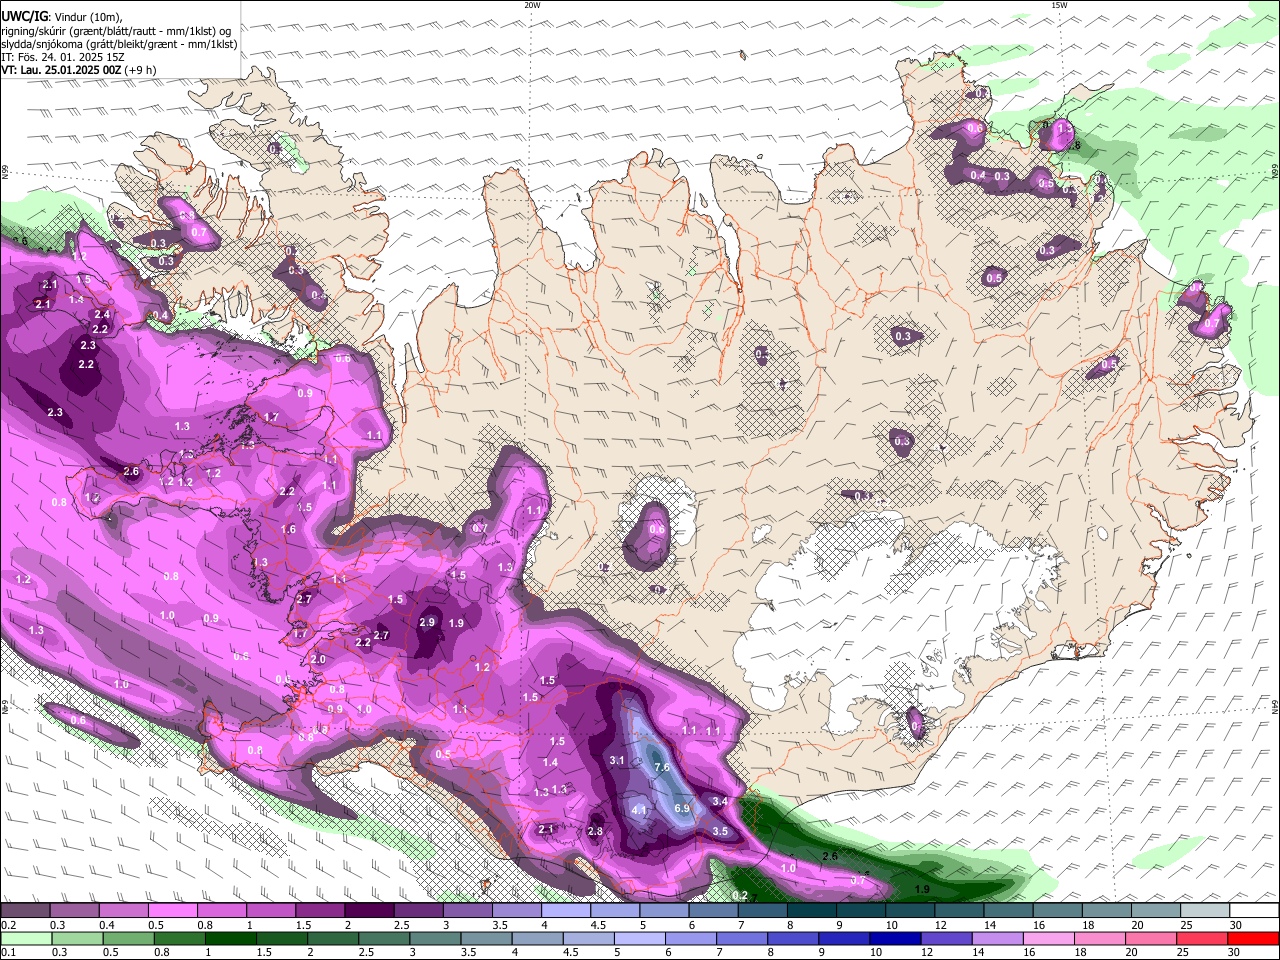Click the 'Vindur (10m)' heading text
1280x960 pixels.
click(86, 17)
